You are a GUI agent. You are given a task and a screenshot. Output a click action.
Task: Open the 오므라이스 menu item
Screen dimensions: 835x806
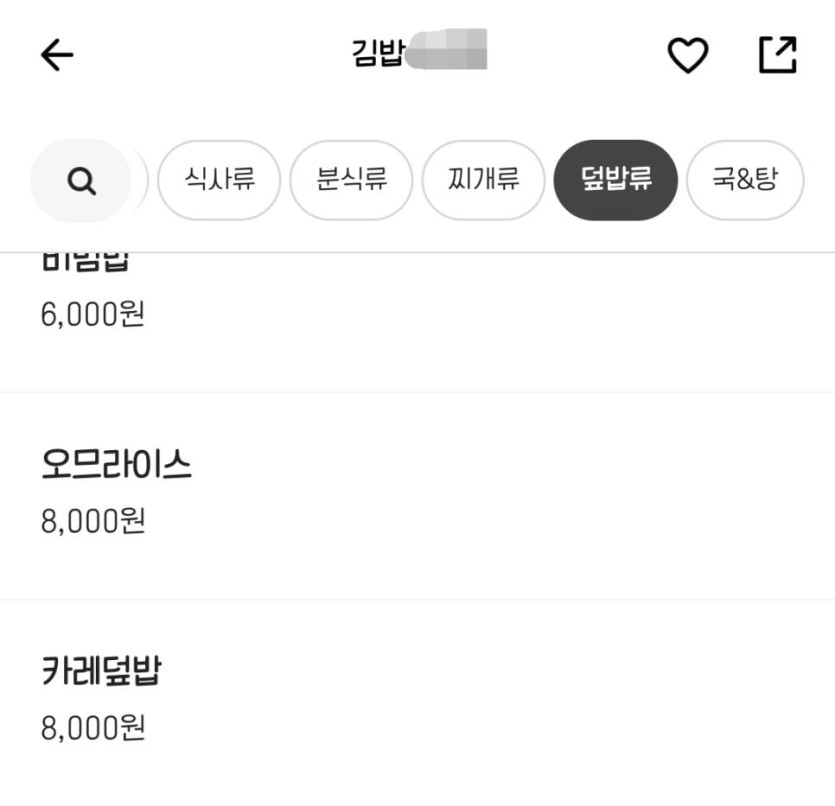click(x=116, y=465)
